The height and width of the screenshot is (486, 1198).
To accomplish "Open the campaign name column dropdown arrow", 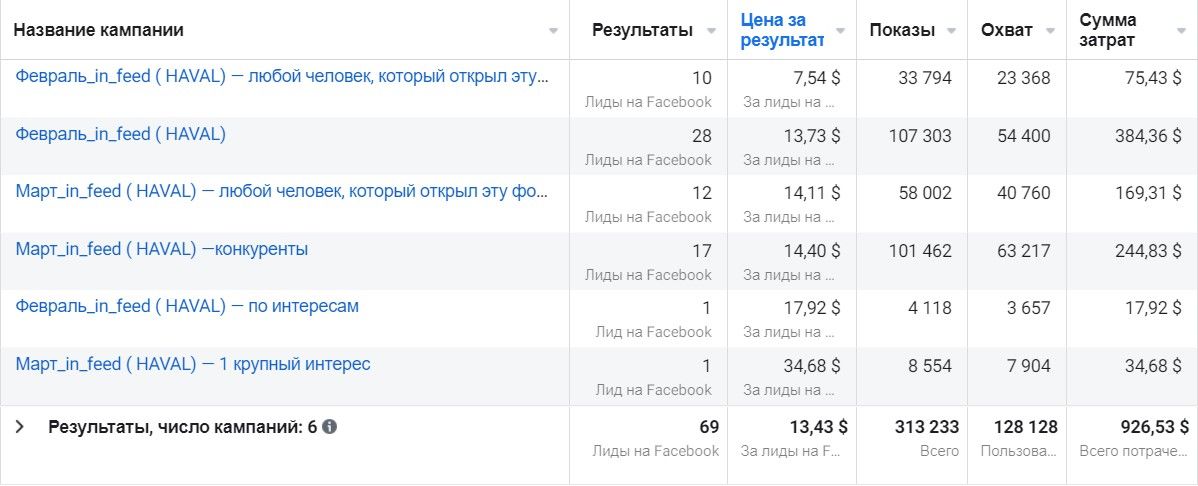I will pyautogui.click(x=553, y=31).
